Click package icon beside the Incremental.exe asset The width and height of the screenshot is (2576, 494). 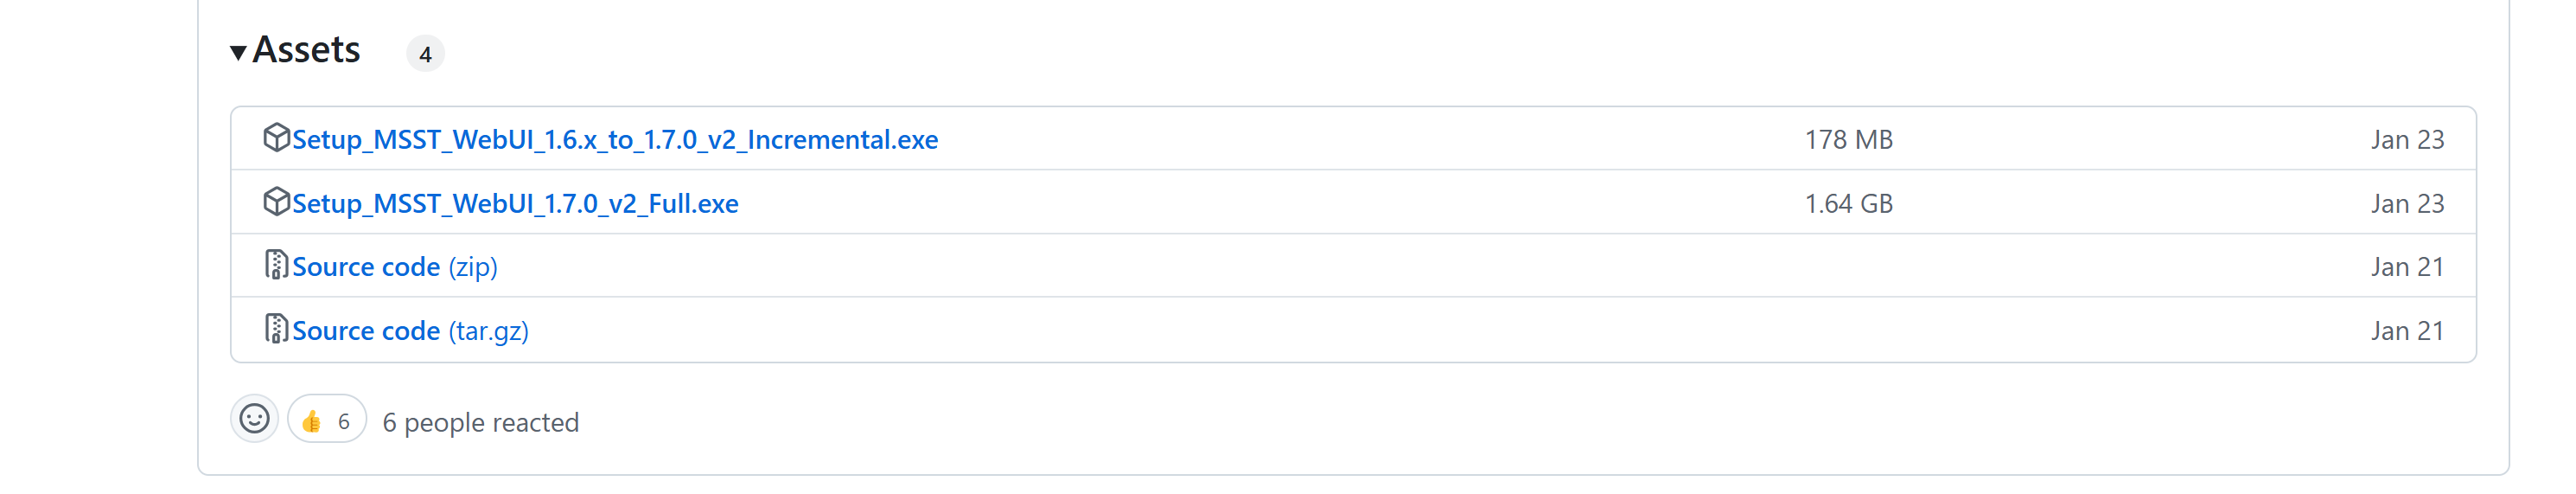click(x=276, y=138)
